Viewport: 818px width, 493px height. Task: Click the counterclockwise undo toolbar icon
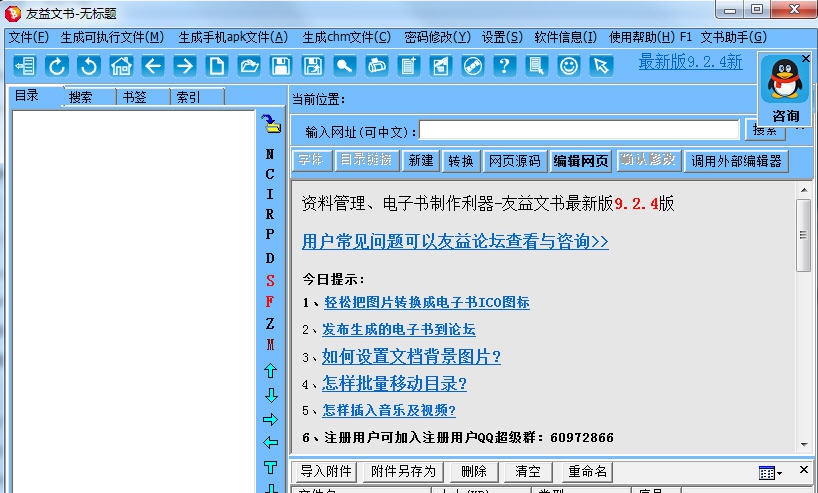click(89, 66)
